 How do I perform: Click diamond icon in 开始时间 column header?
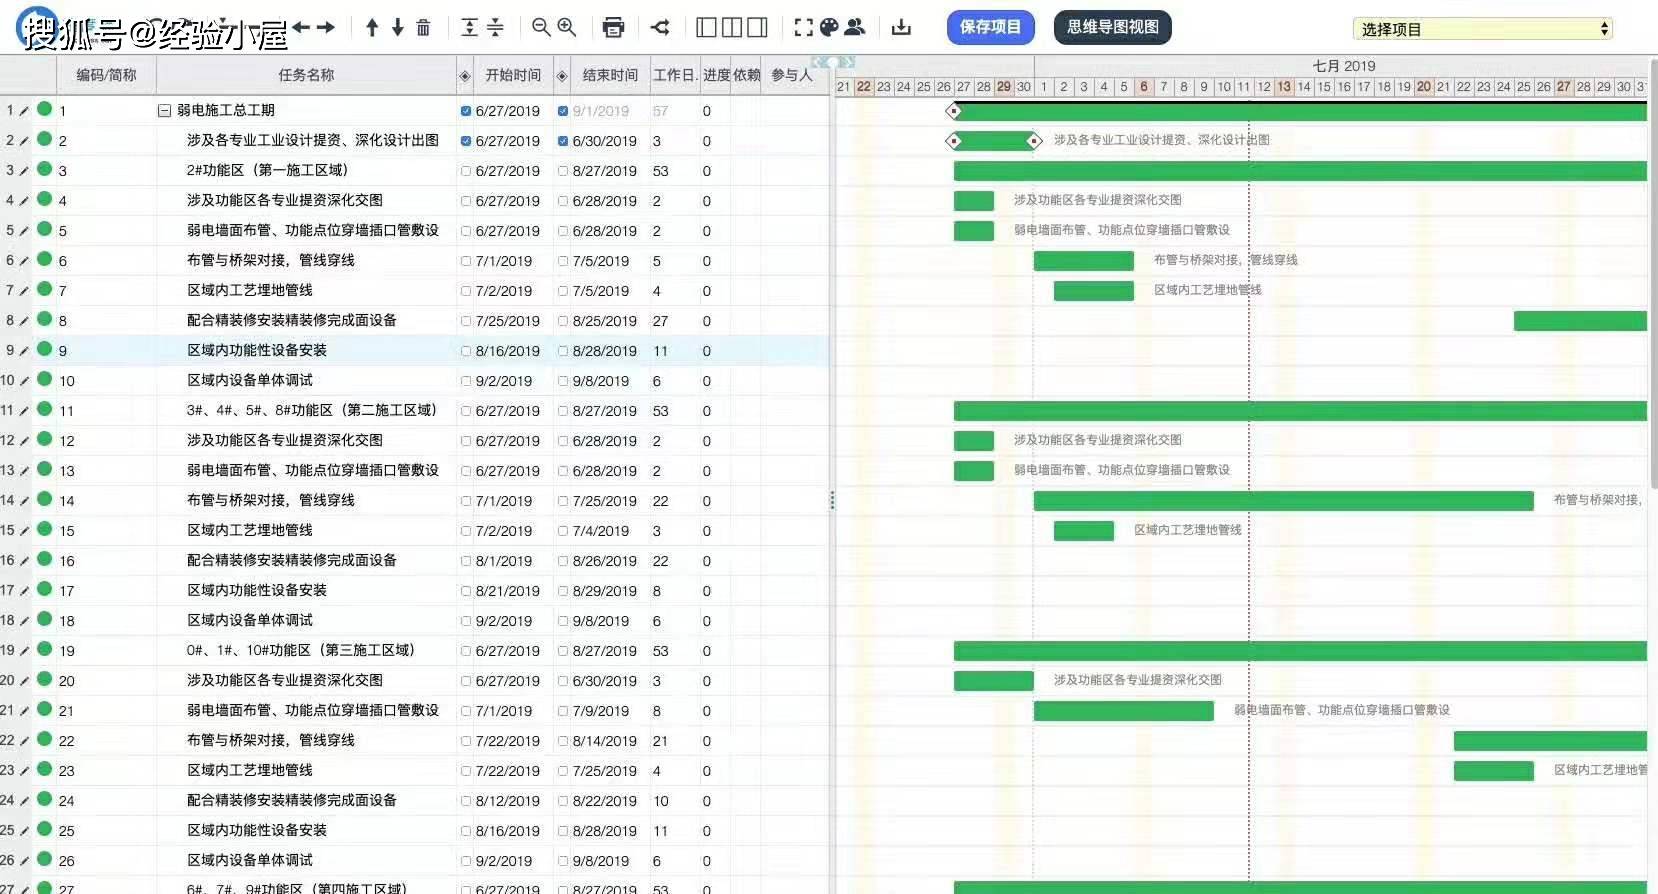pyautogui.click(x=465, y=76)
